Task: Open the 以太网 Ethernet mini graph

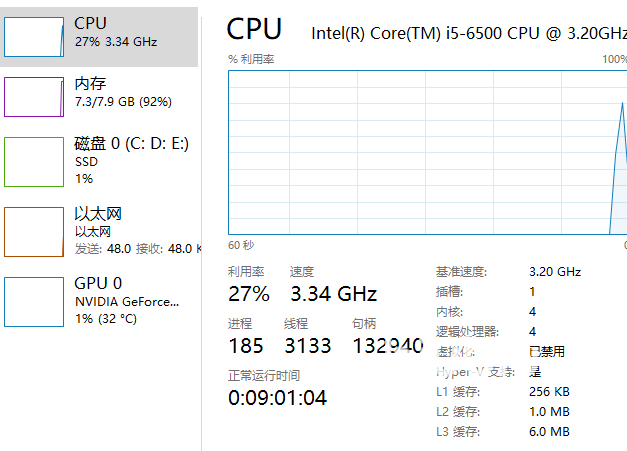Action: (35, 232)
